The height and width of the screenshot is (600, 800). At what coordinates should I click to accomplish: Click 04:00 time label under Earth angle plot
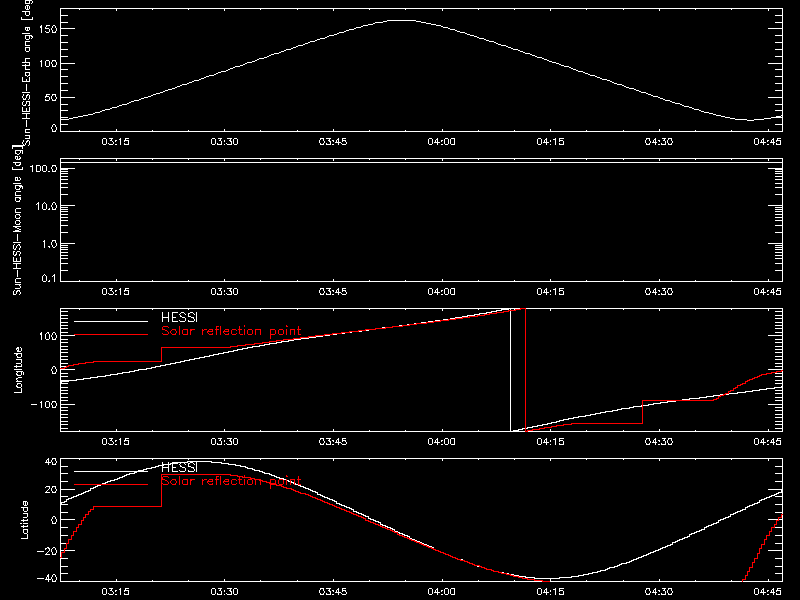point(441,142)
